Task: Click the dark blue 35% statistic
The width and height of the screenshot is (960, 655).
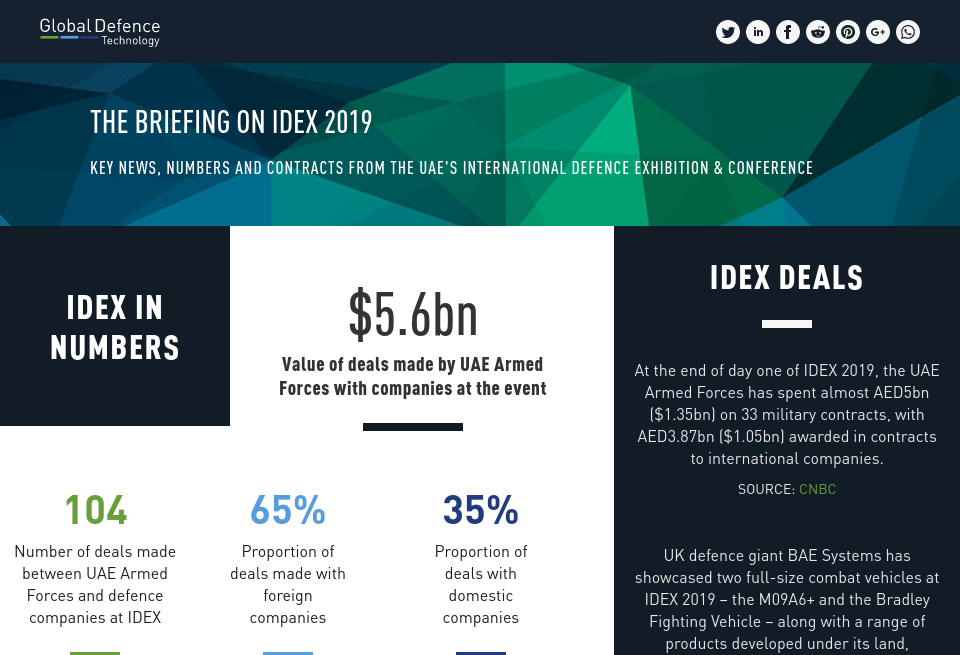Action: (x=481, y=509)
